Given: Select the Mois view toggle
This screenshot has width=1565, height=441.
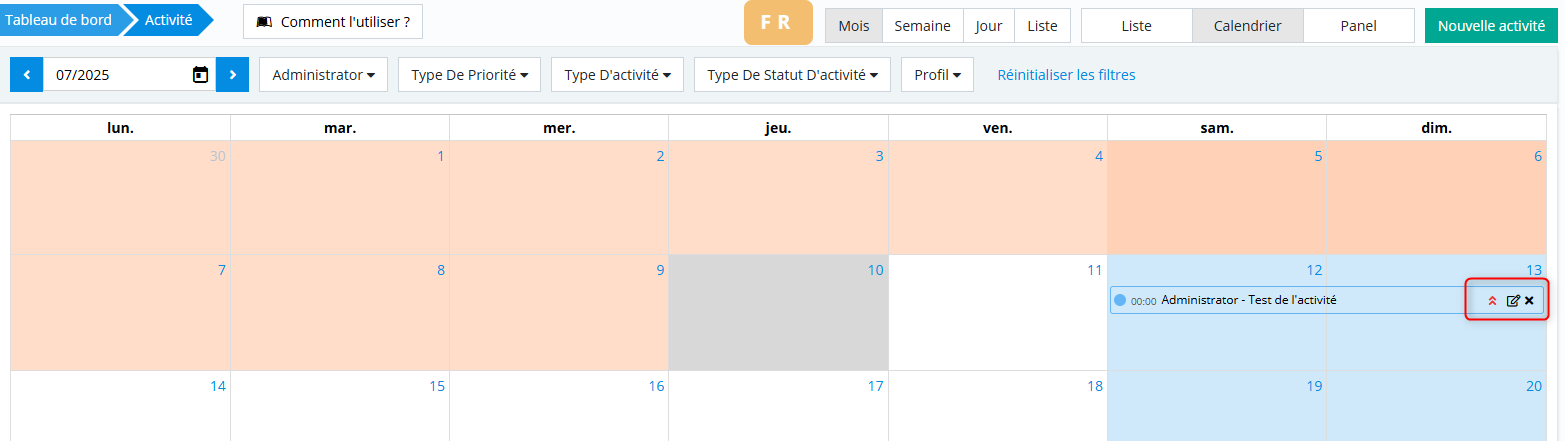Looking at the screenshot, I should pyautogui.click(x=853, y=26).
